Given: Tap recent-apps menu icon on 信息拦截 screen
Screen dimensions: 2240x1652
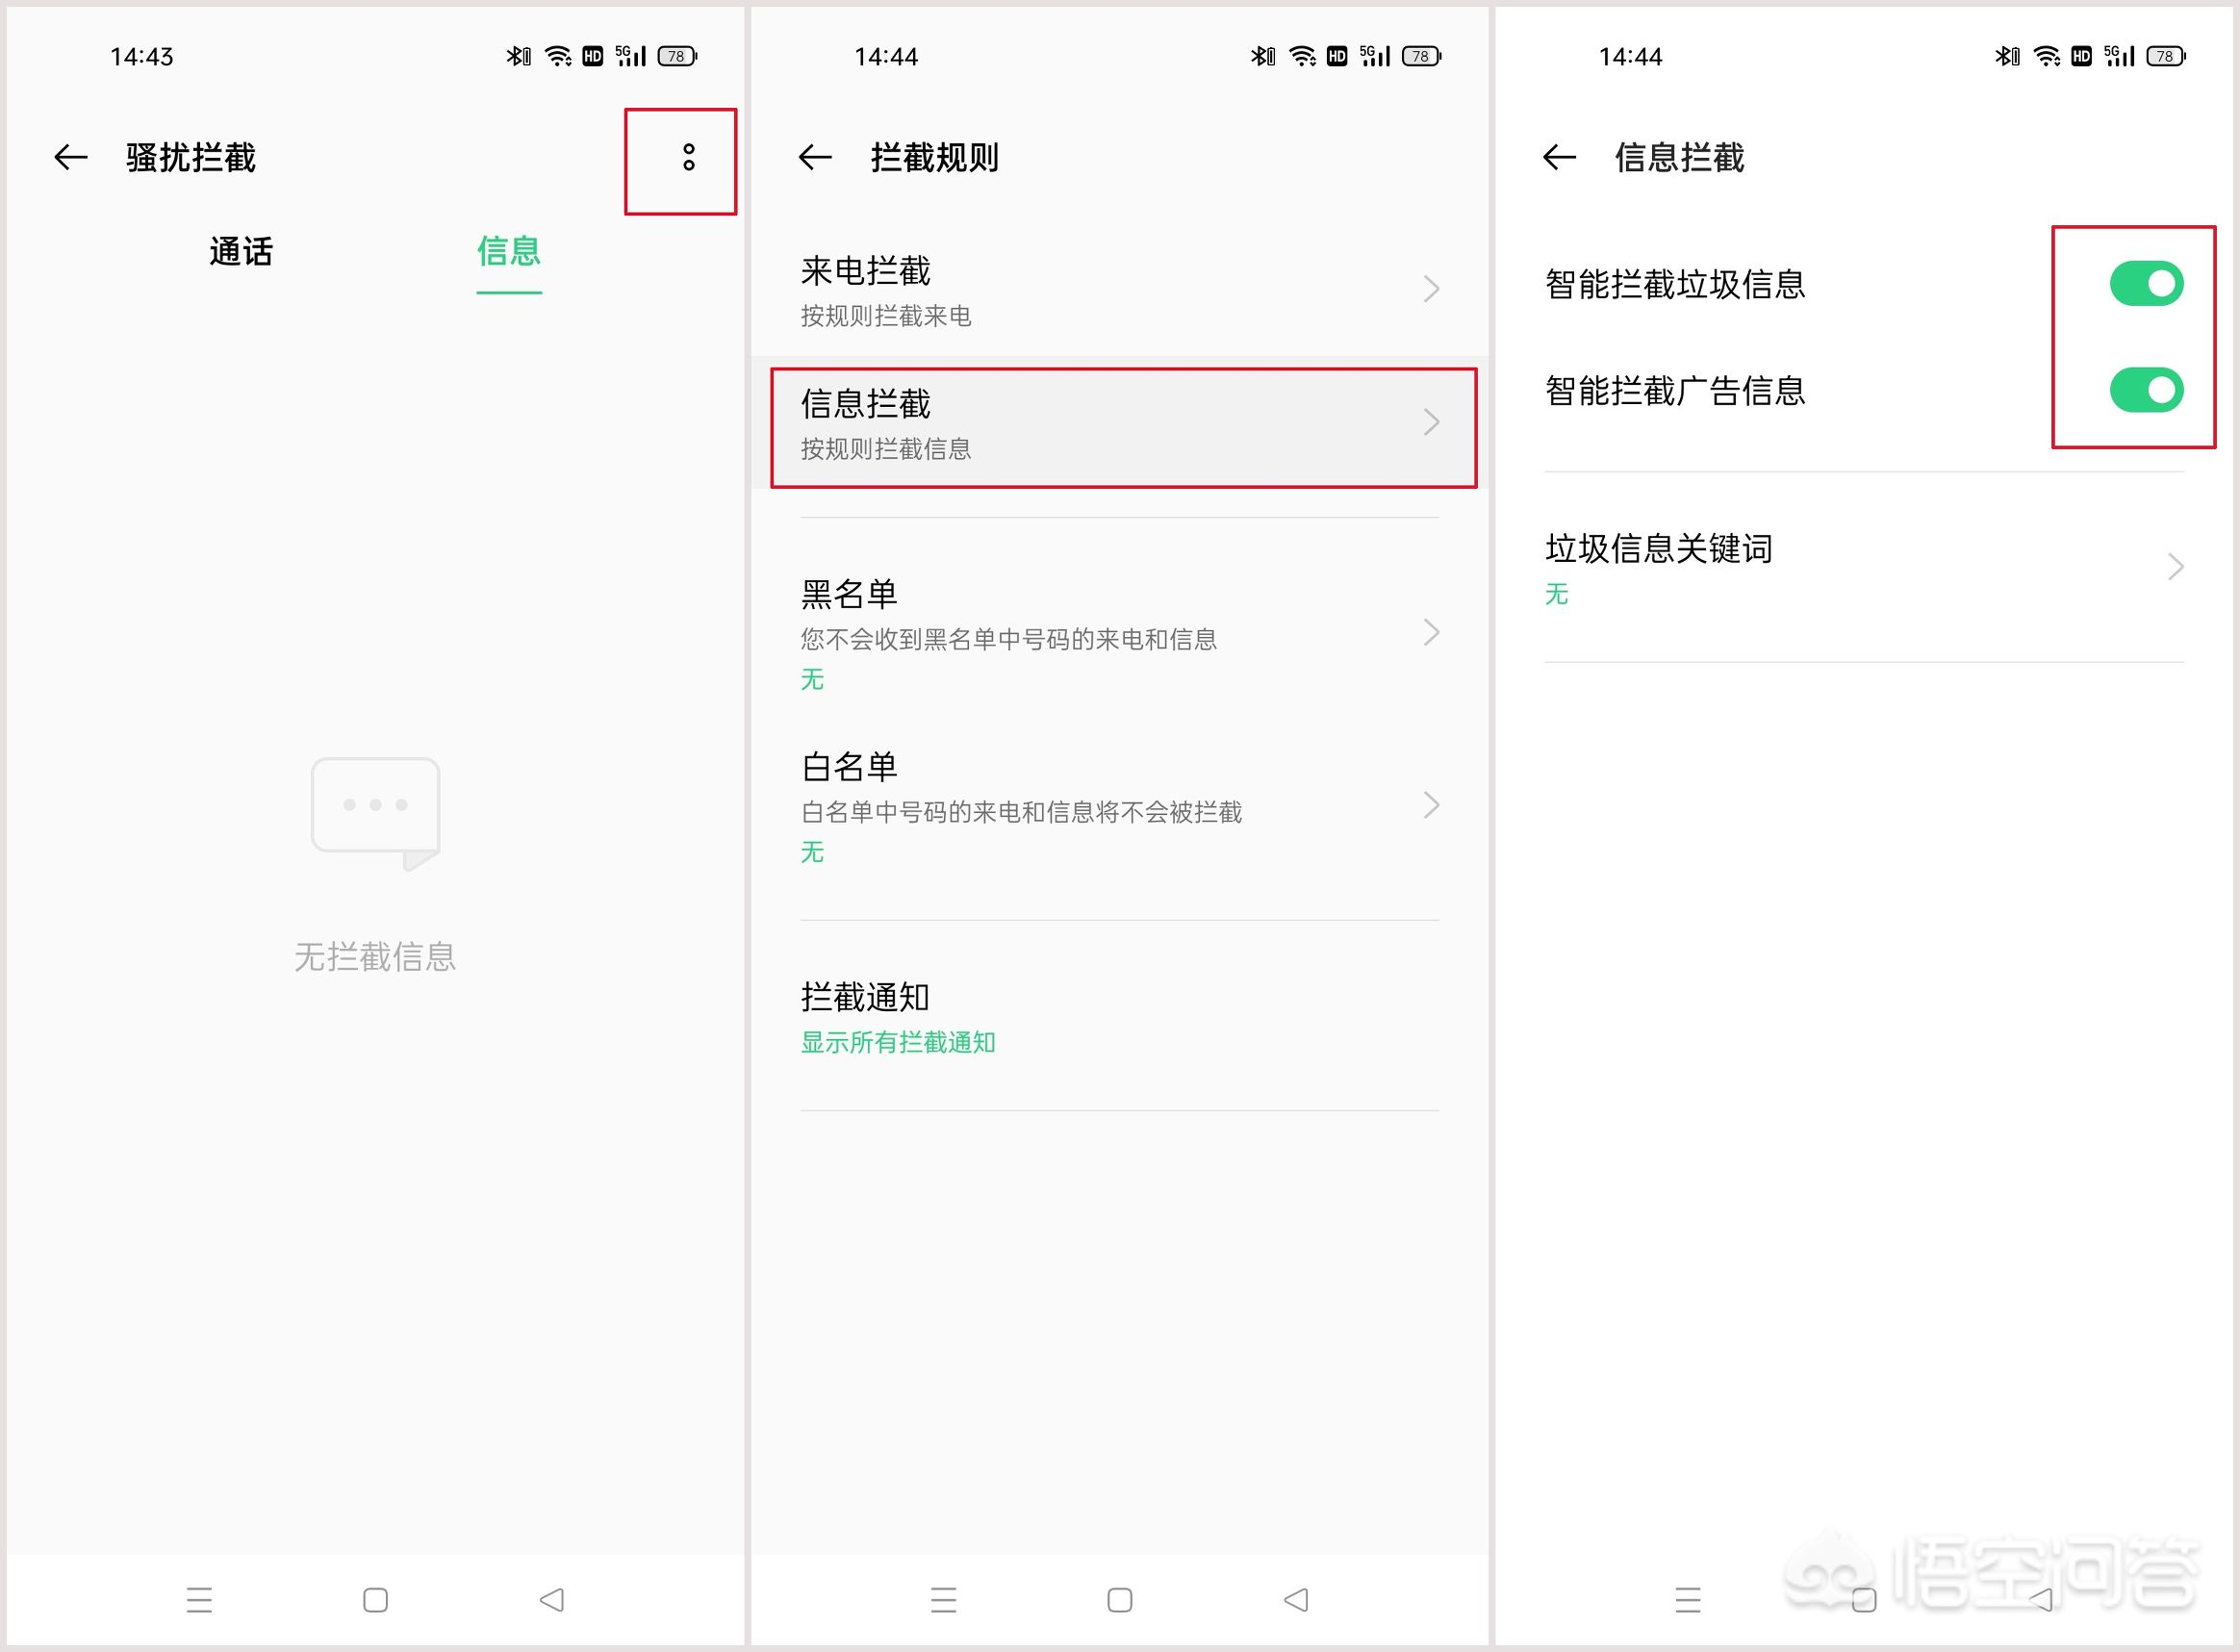Looking at the screenshot, I should click(x=1688, y=1600).
